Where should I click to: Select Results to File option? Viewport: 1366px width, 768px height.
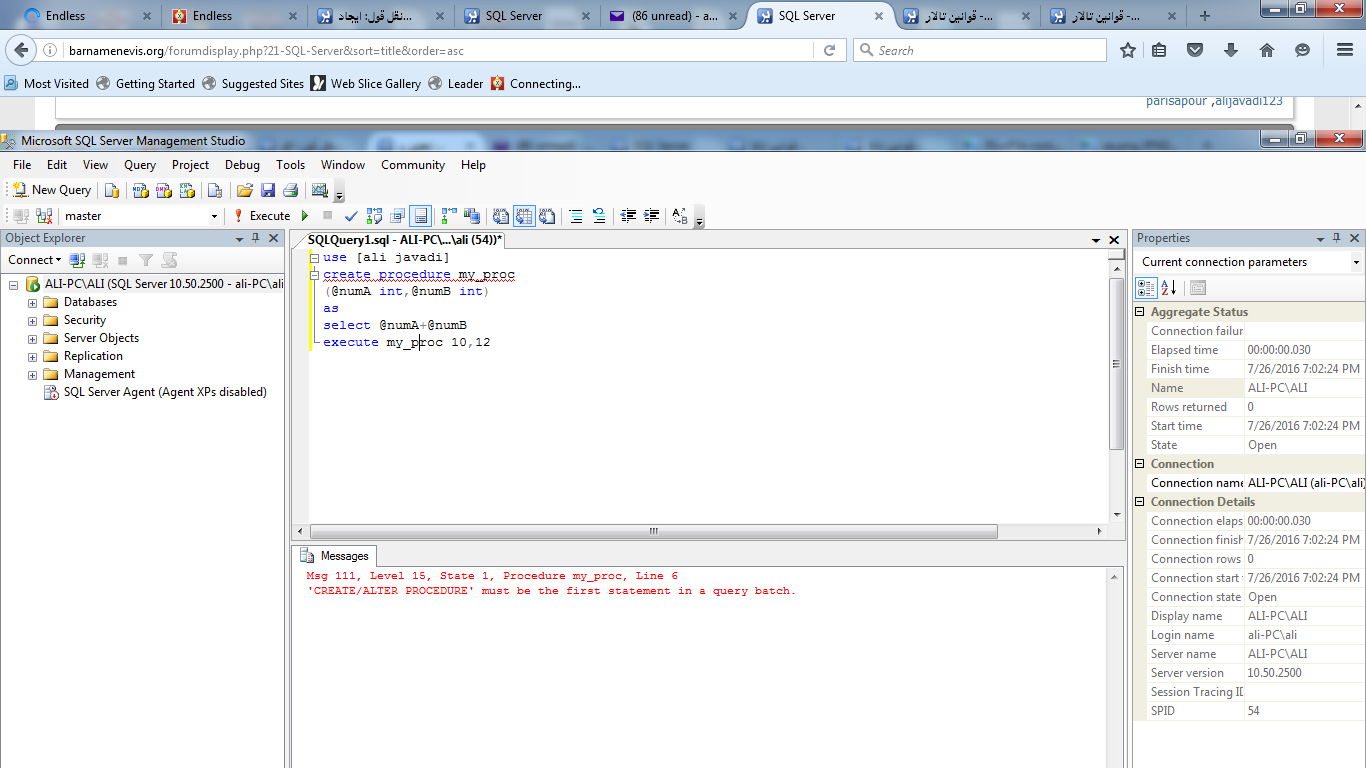pyautogui.click(x=547, y=216)
